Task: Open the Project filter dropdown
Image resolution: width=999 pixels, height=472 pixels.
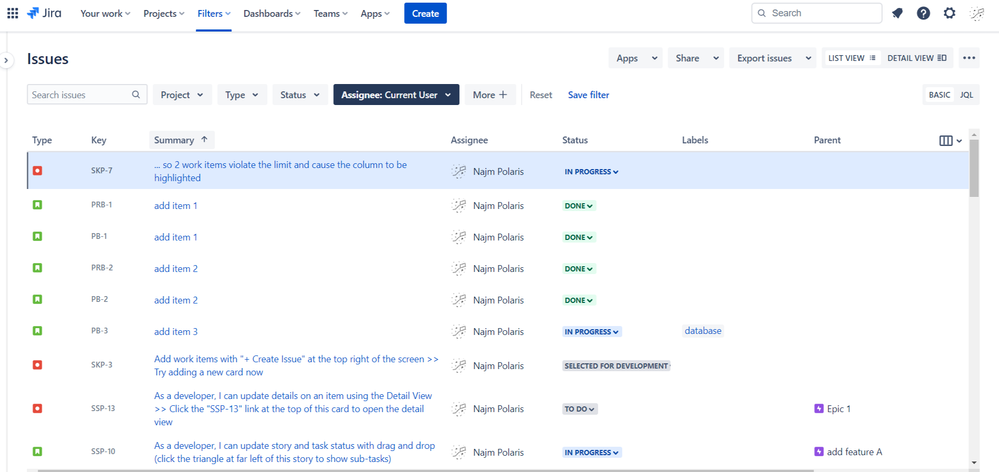Action: (x=182, y=95)
